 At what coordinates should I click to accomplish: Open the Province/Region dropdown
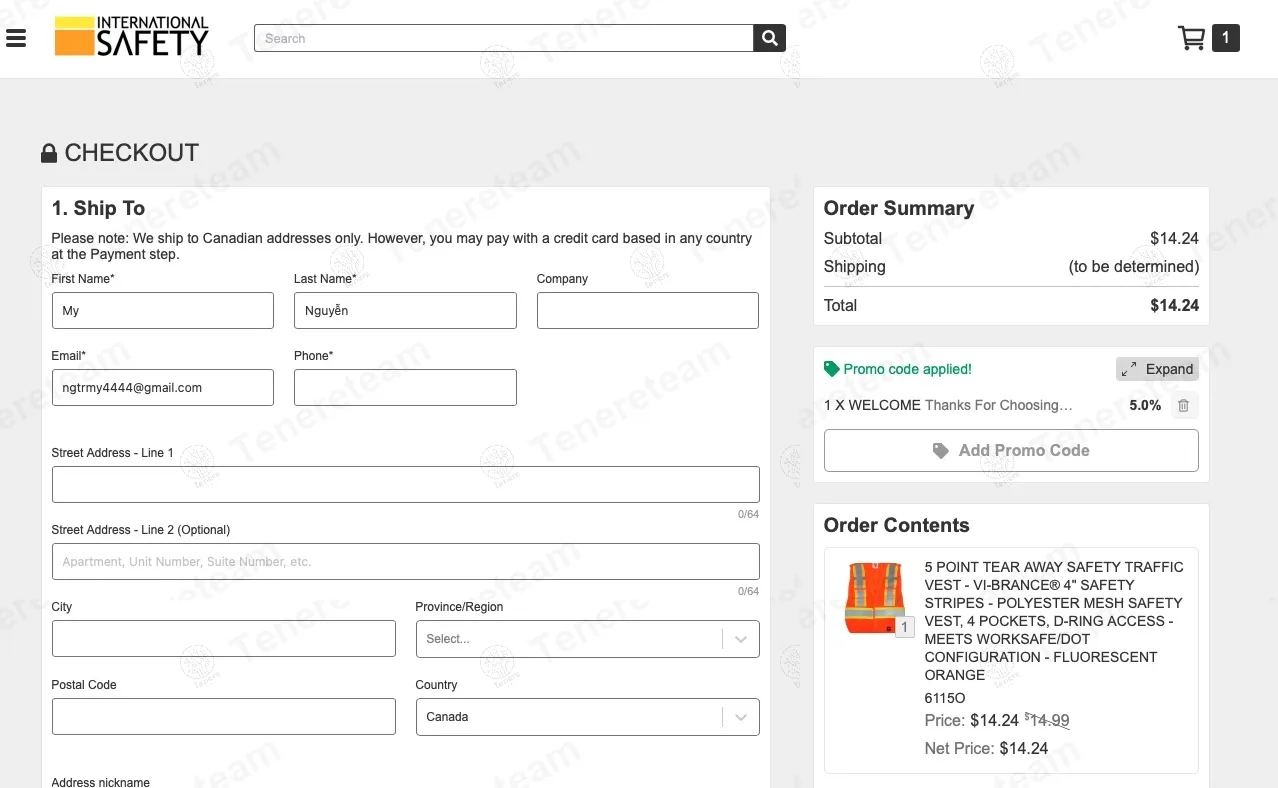coord(587,639)
